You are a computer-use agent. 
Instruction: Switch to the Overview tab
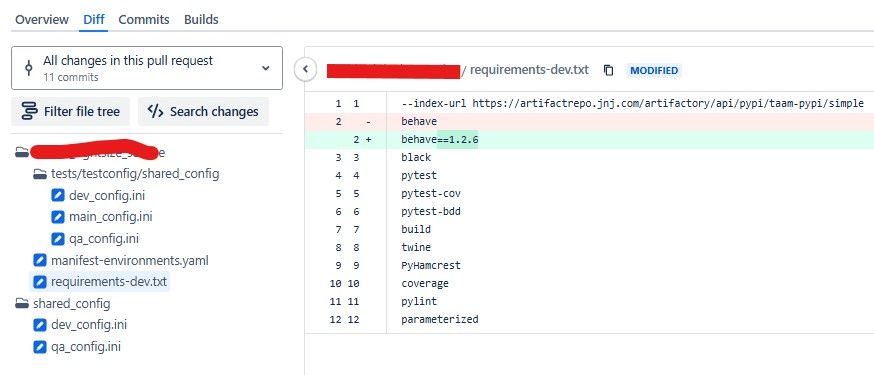click(42, 20)
